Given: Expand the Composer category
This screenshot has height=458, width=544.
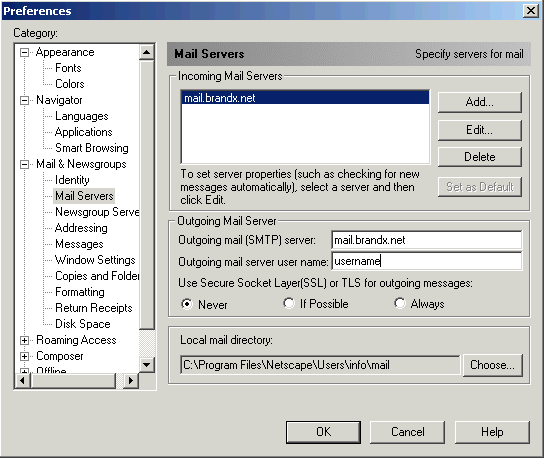Looking at the screenshot, I should (24, 356).
